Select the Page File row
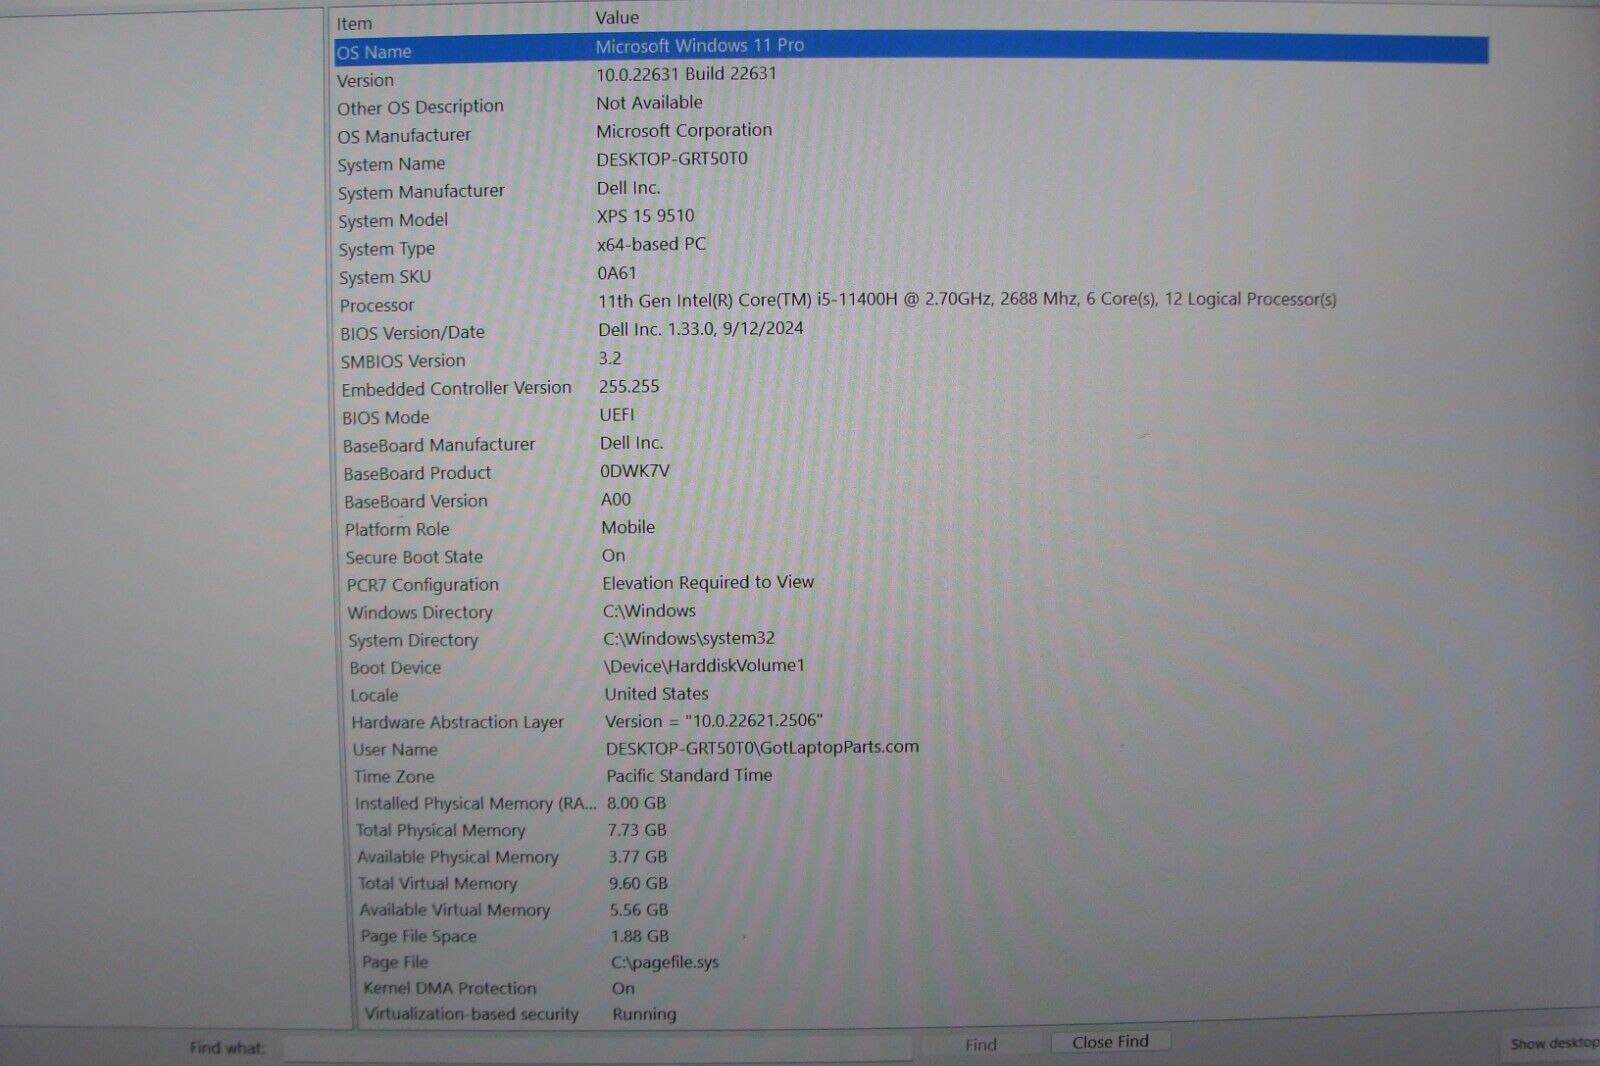This screenshot has height=1066, width=1600. pos(450,962)
